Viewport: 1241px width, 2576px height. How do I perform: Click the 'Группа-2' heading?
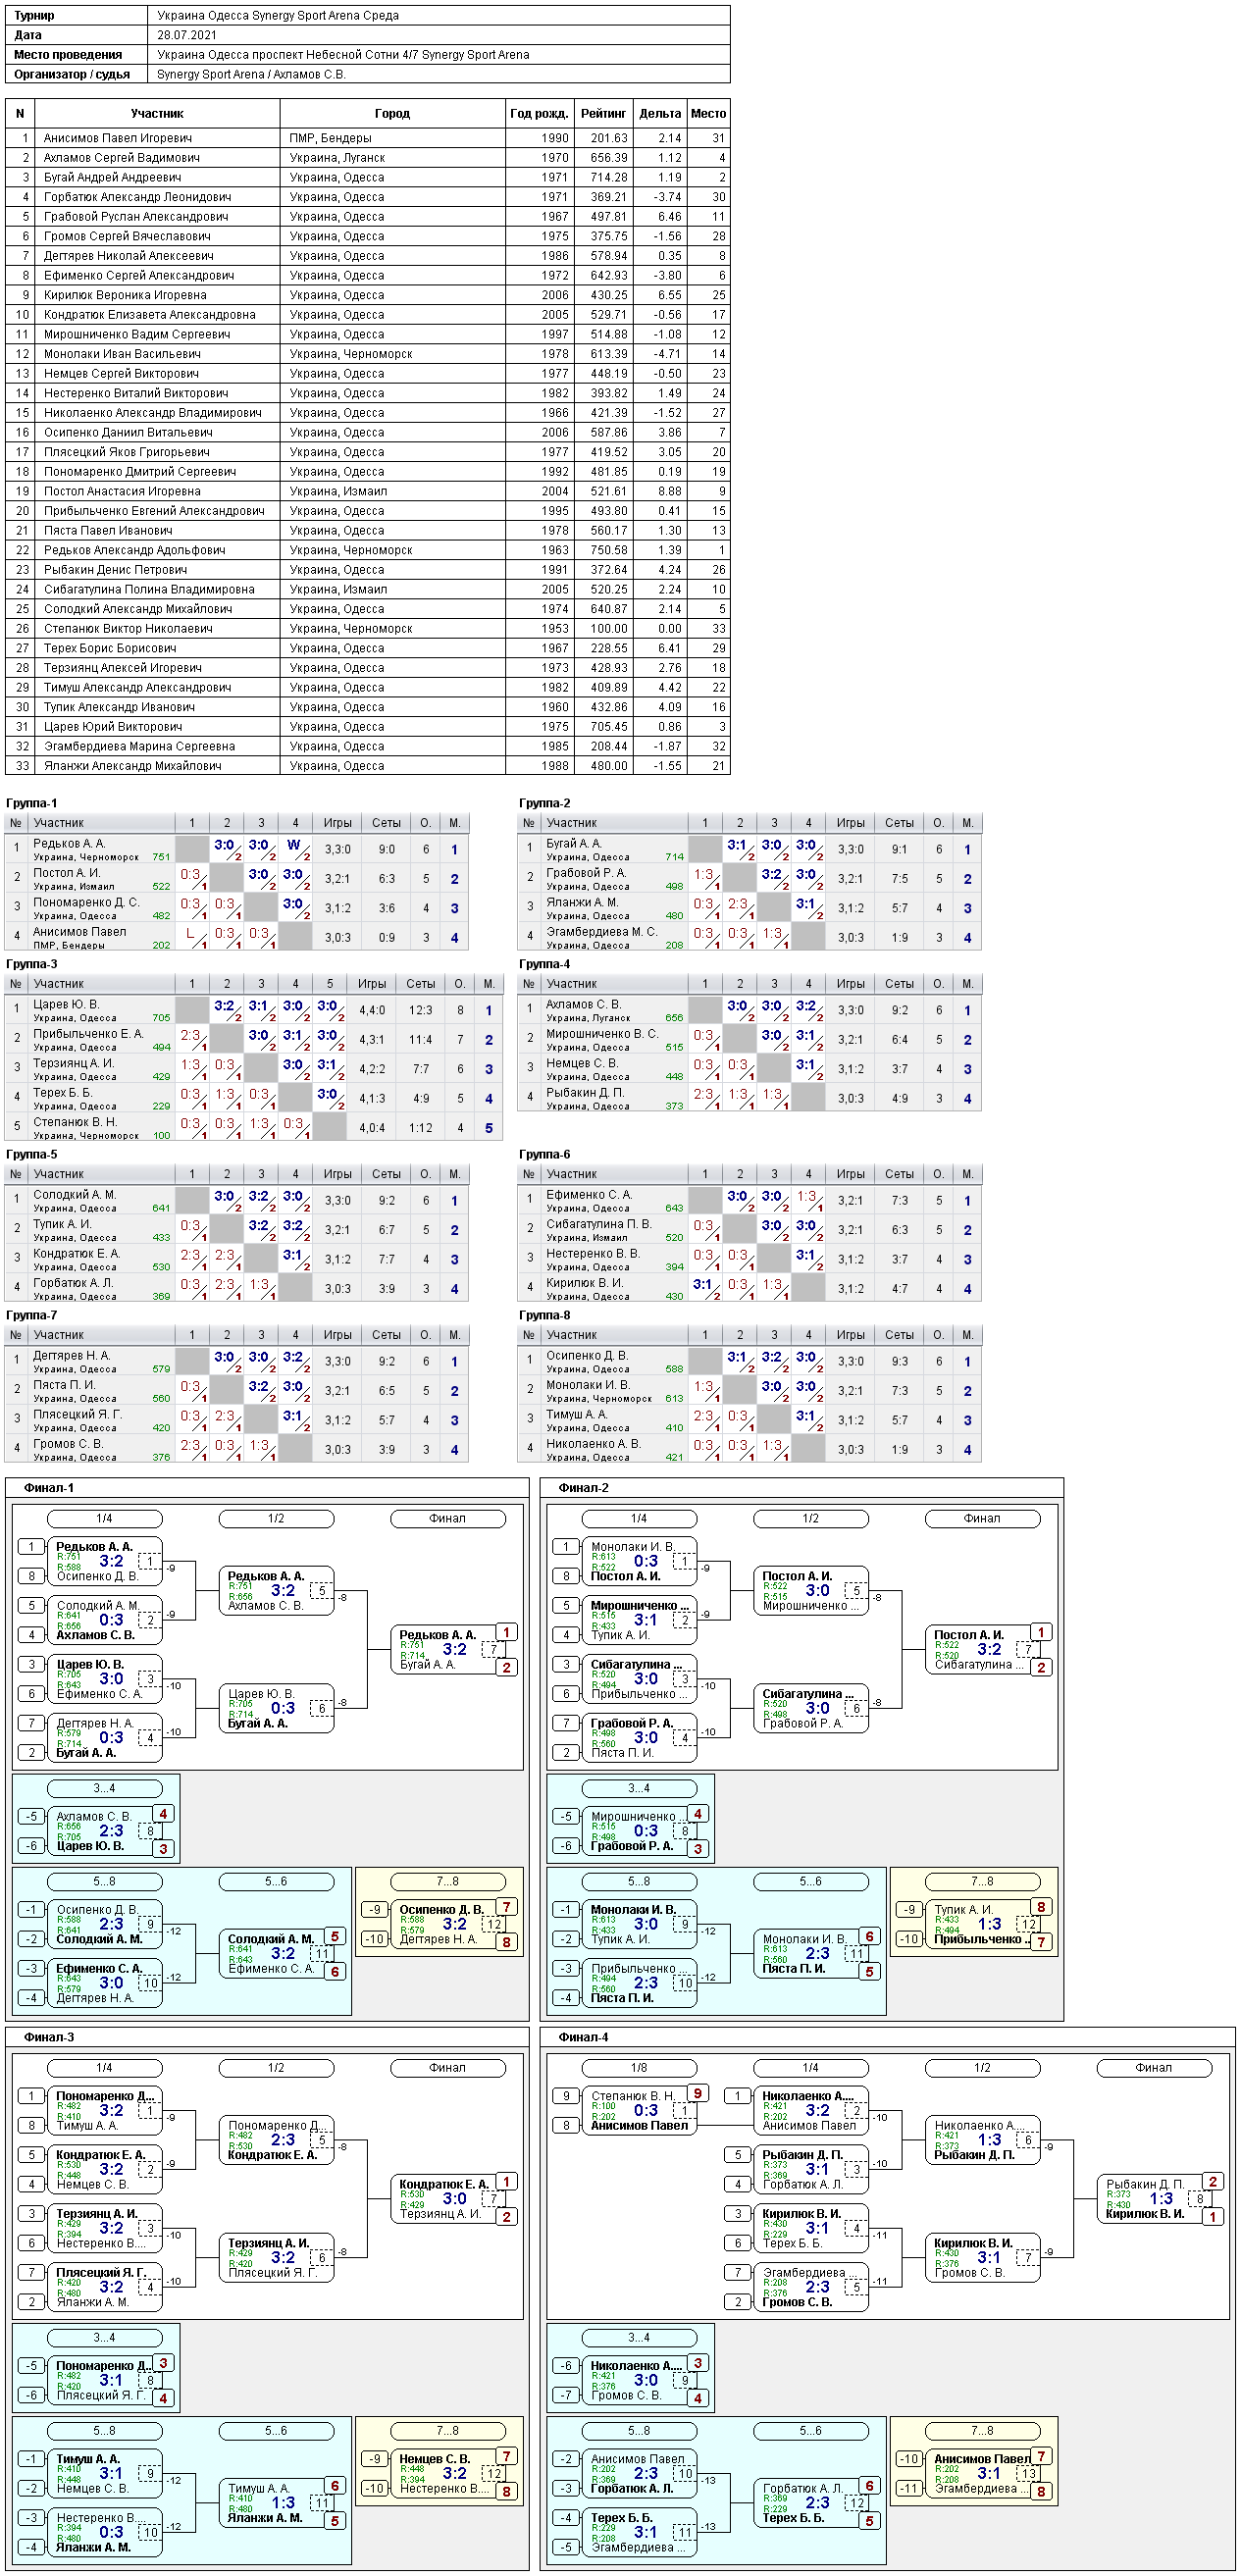(545, 803)
